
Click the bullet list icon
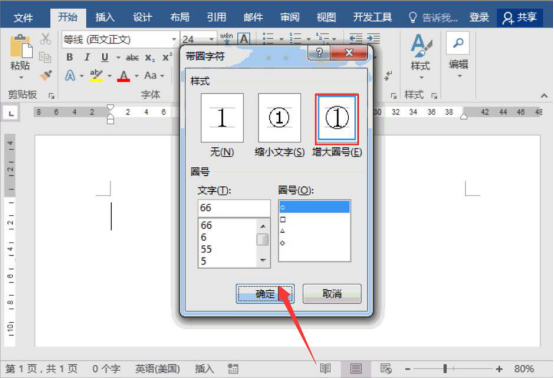coord(268,38)
